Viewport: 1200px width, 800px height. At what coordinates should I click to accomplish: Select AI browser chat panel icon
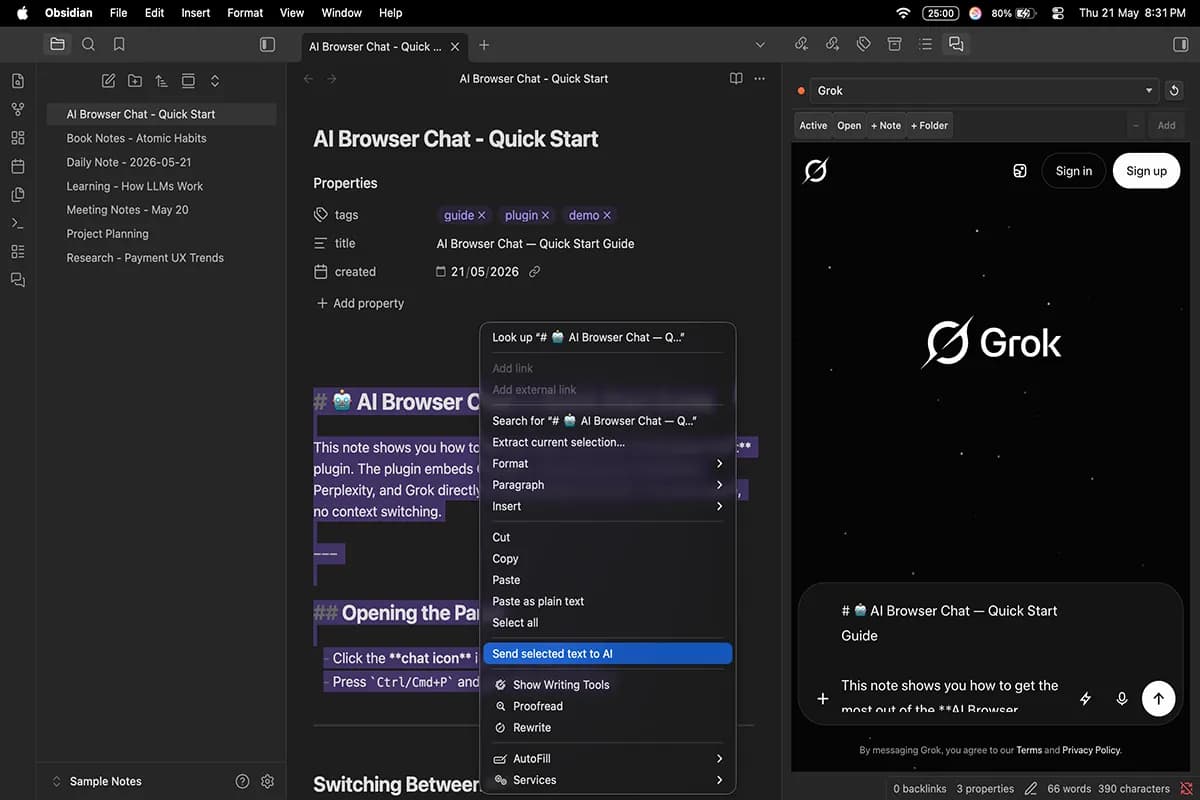point(956,44)
